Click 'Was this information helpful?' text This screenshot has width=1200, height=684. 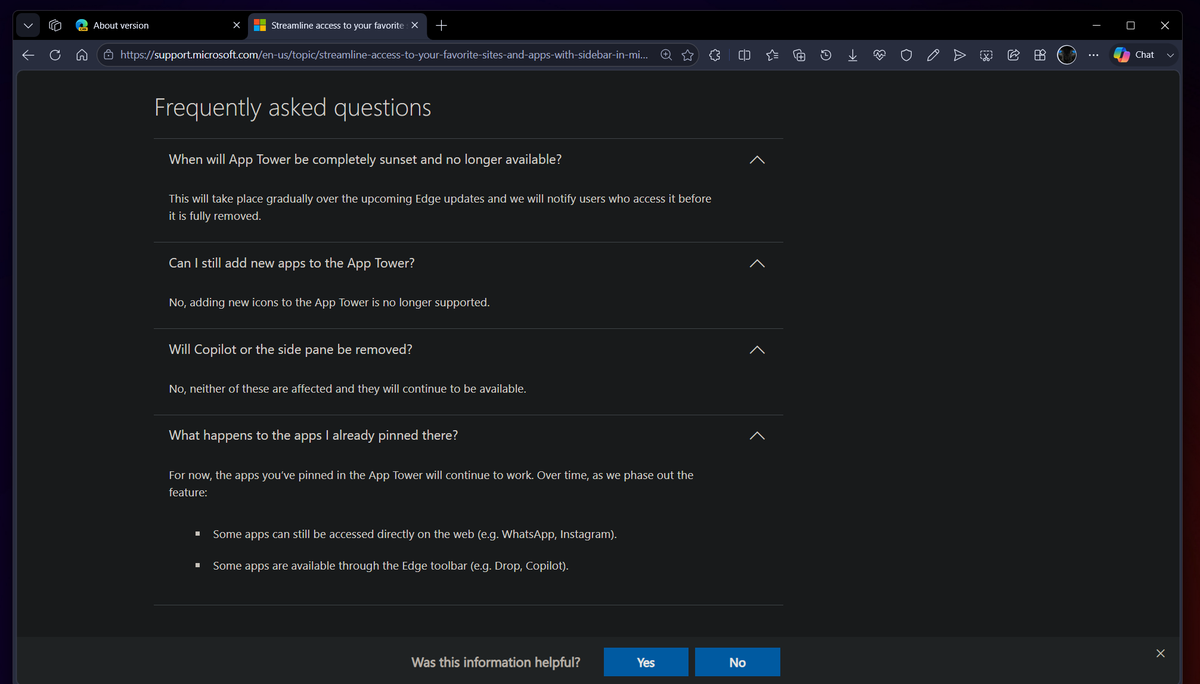pyautogui.click(x=496, y=662)
